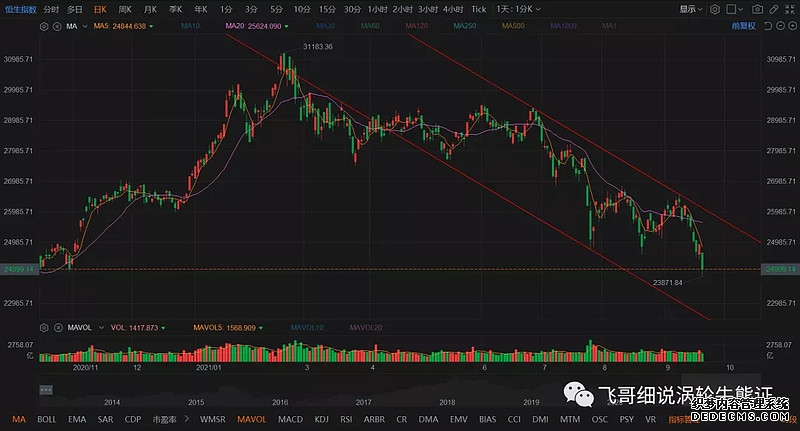Open the 显示 display dropdown
The height and width of the screenshot is (431, 800).
pyautogui.click(x=693, y=8)
